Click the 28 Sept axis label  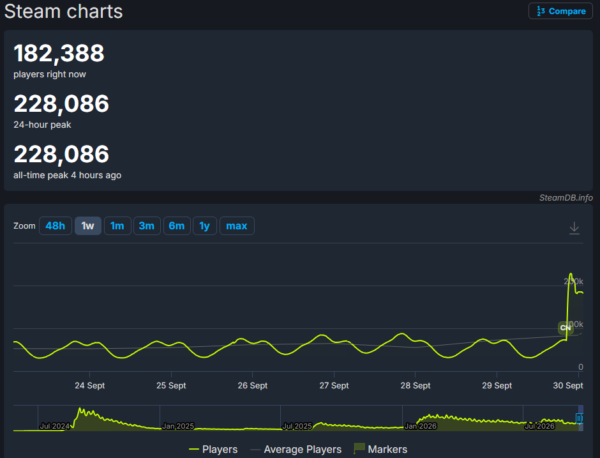point(416,386)
